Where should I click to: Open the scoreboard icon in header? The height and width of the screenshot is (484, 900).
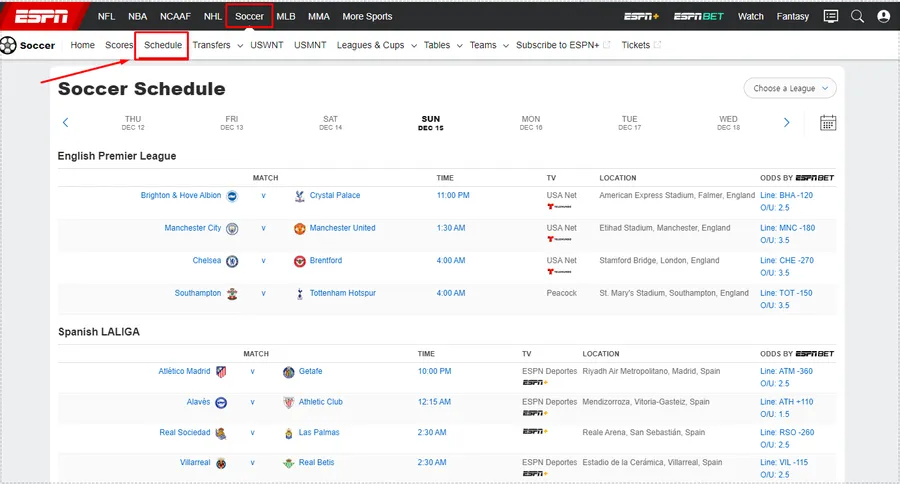pyautogui.click(x=831, y=16)
